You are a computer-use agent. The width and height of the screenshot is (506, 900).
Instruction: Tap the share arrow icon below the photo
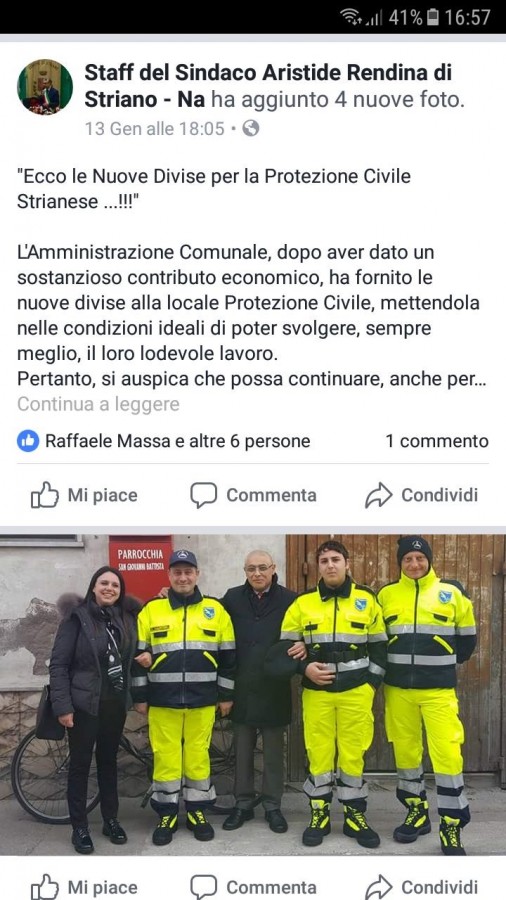point(379,887)
